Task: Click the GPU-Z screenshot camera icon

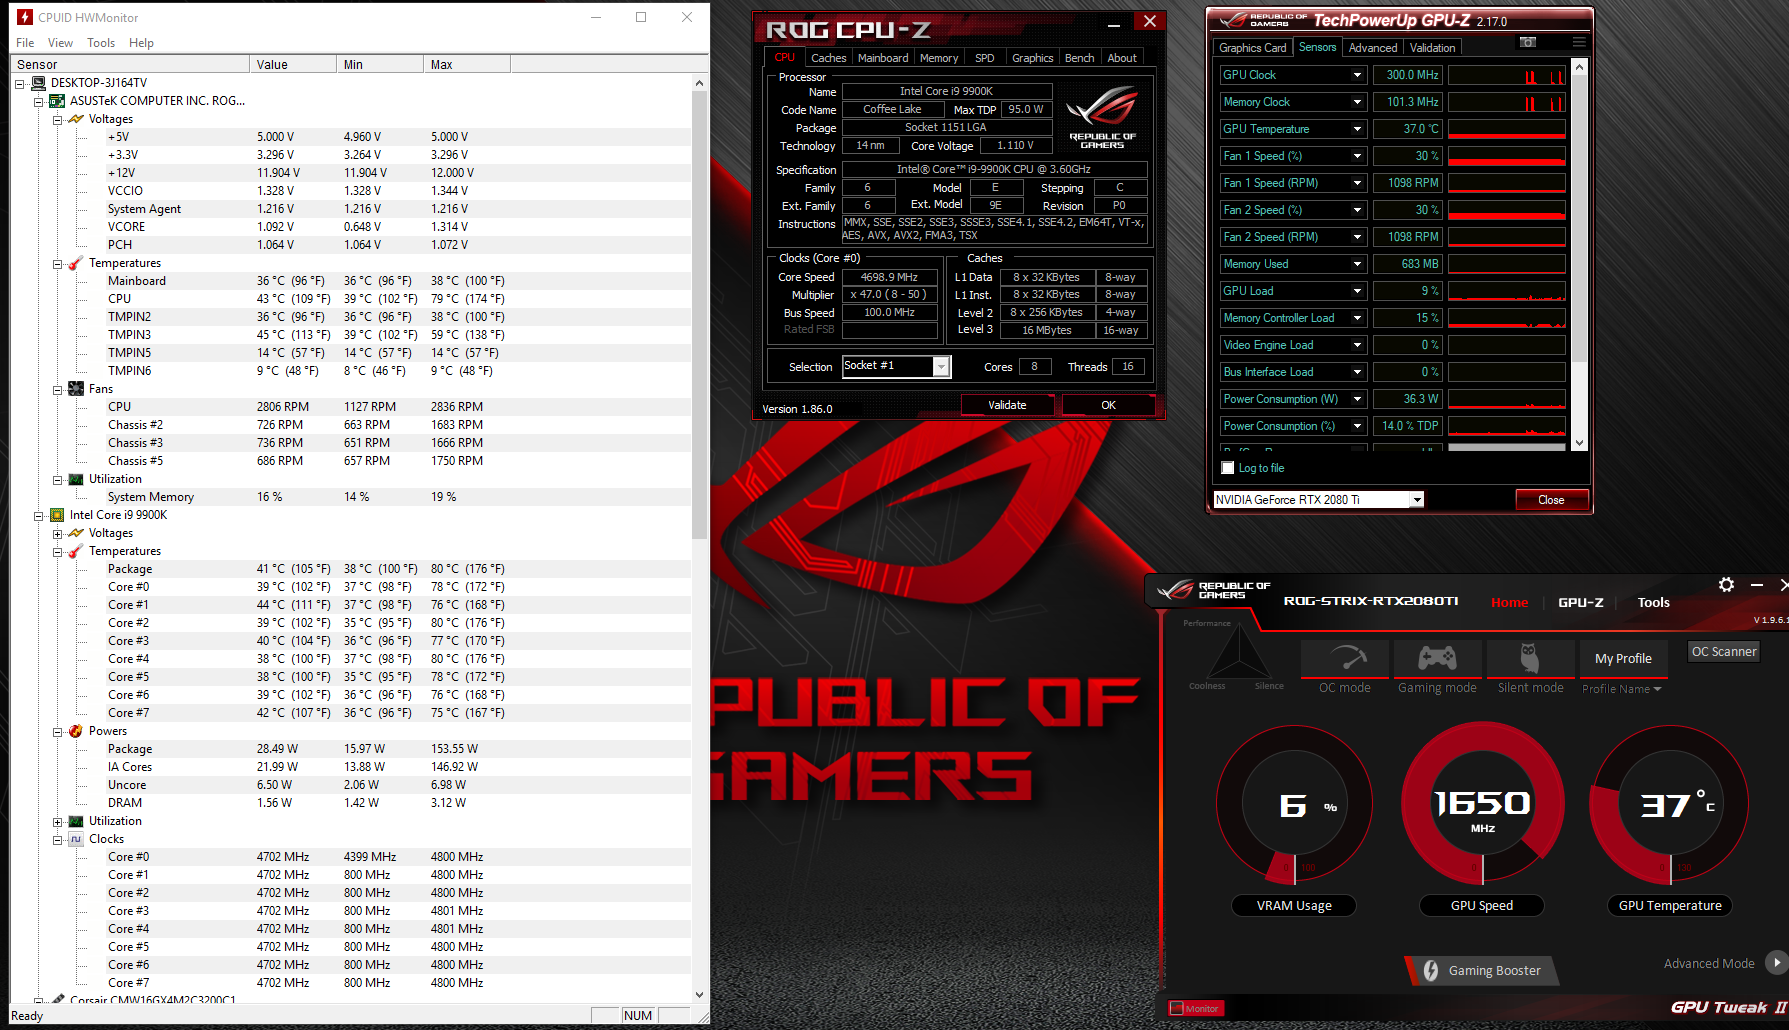Action: (1527, 42)
